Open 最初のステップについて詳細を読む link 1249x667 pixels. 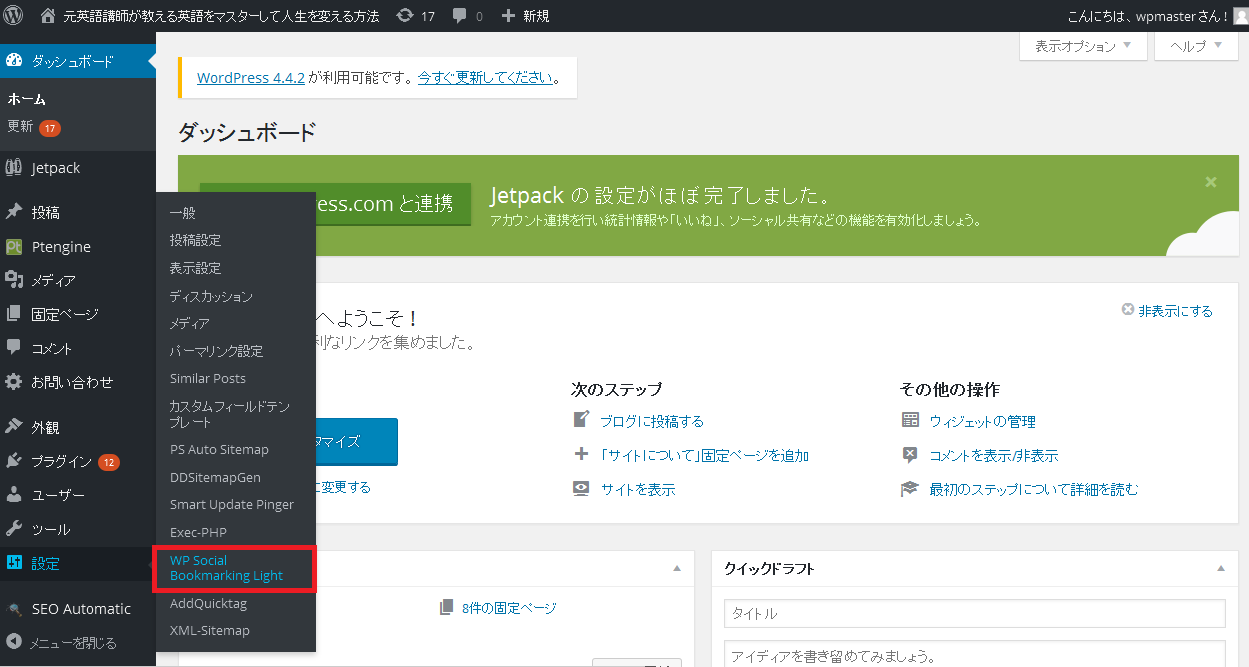1034,489
